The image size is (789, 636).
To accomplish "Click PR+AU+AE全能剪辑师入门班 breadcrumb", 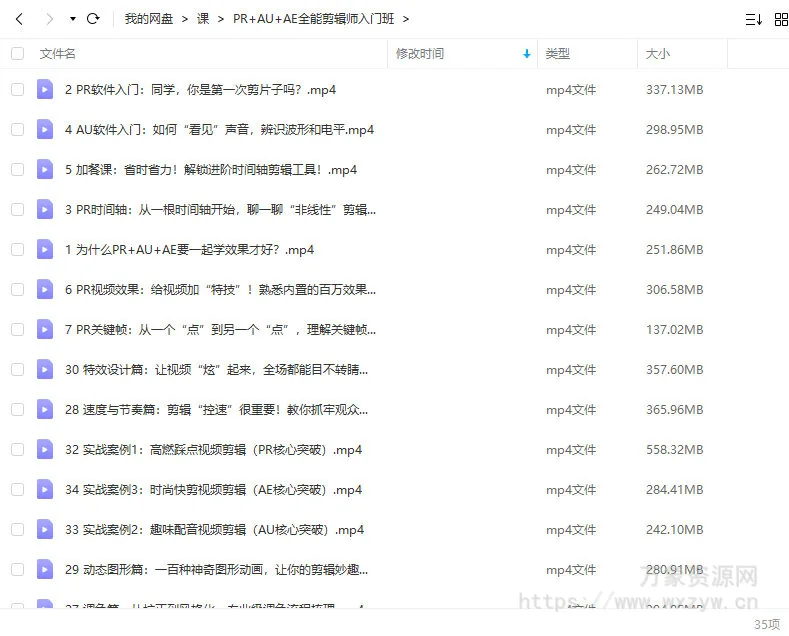I will pos(313,19).
